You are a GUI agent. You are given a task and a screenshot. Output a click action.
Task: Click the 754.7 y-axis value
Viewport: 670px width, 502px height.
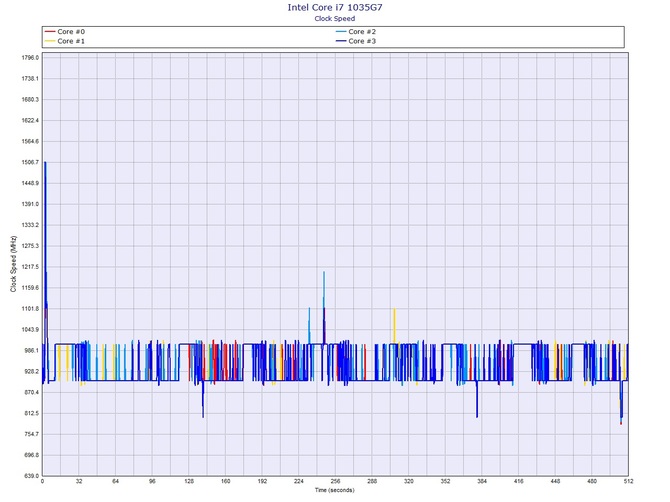tap(32, 434)
